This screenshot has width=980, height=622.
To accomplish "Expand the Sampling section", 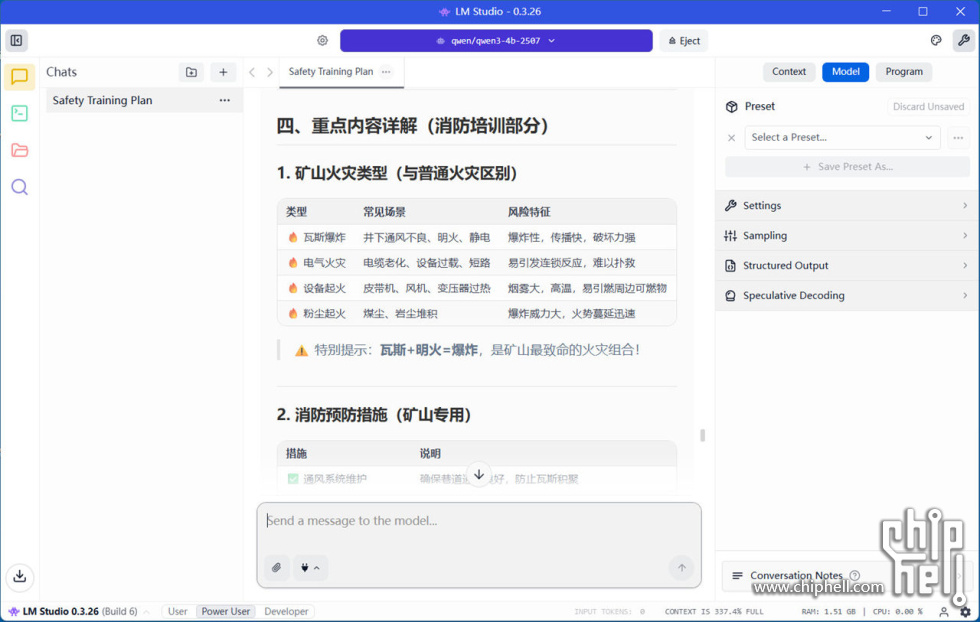I will [x=846, y=236].
